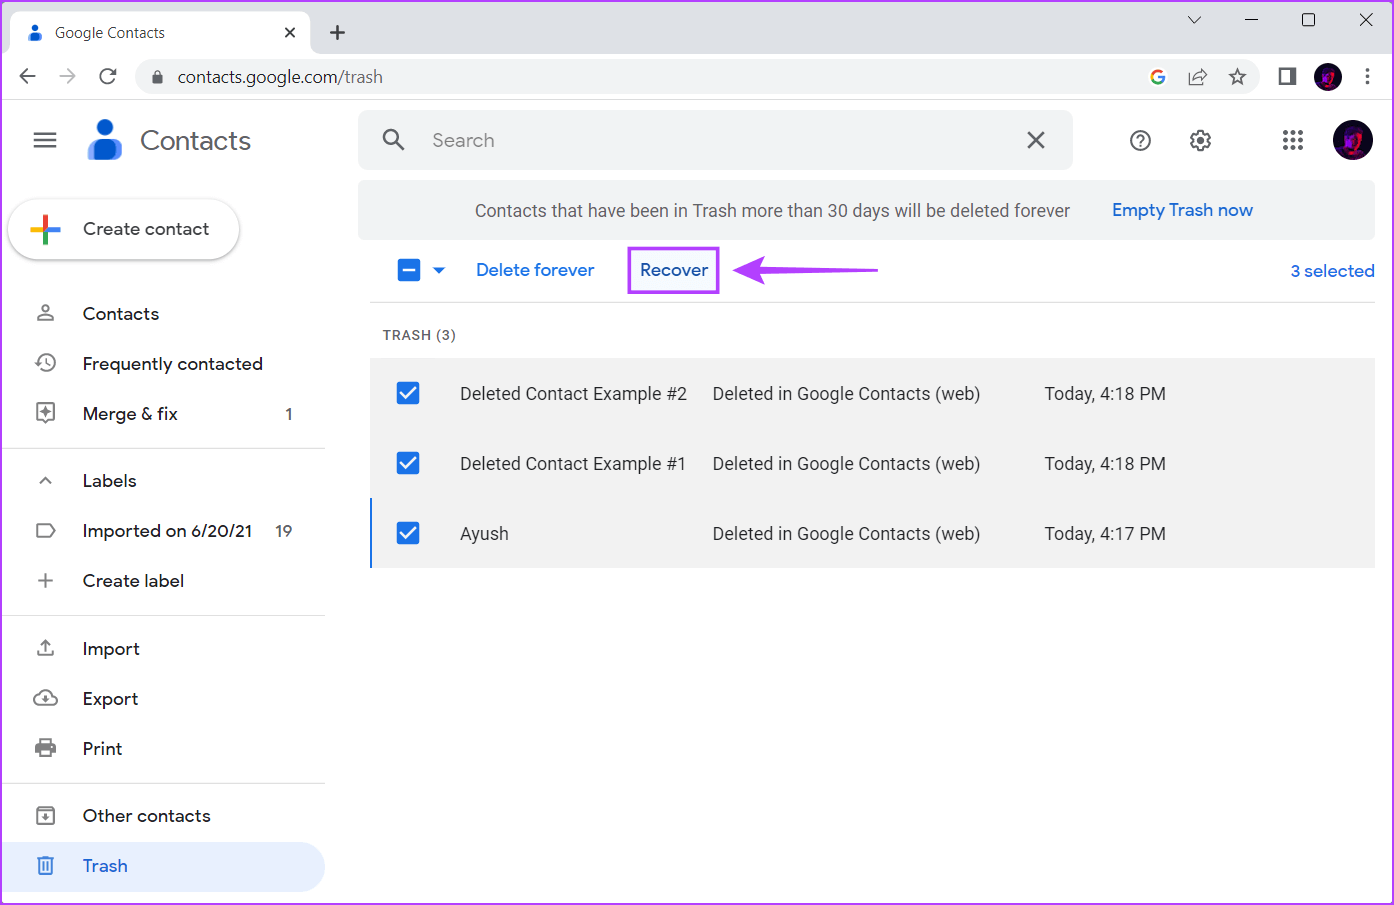The width and height of the screenshot is (1394, 905).
Task: Click the Print printer icon
Action: tap(45, 748)
